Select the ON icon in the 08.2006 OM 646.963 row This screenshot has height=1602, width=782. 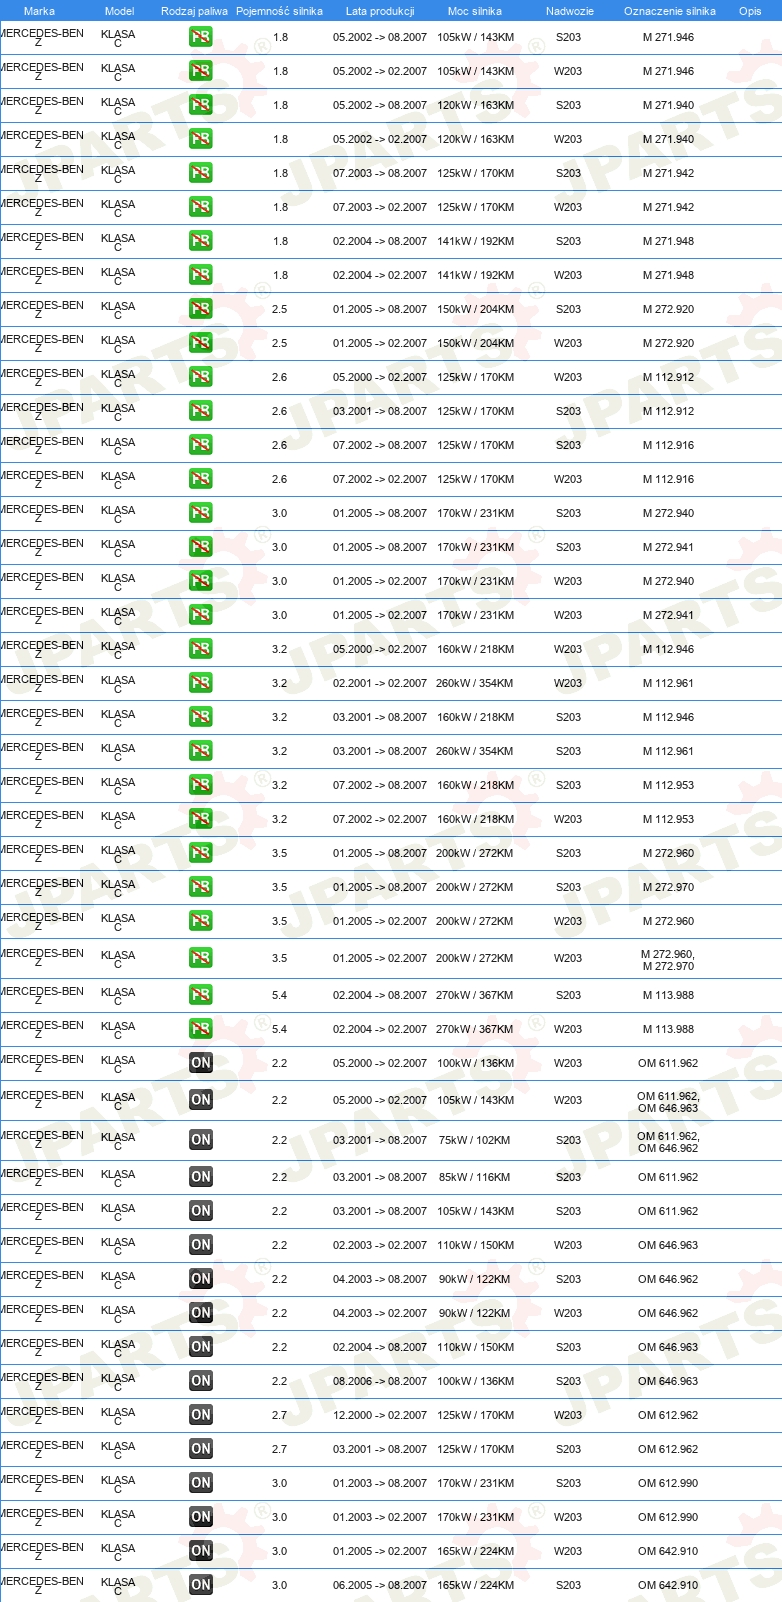coord(201,1381)
